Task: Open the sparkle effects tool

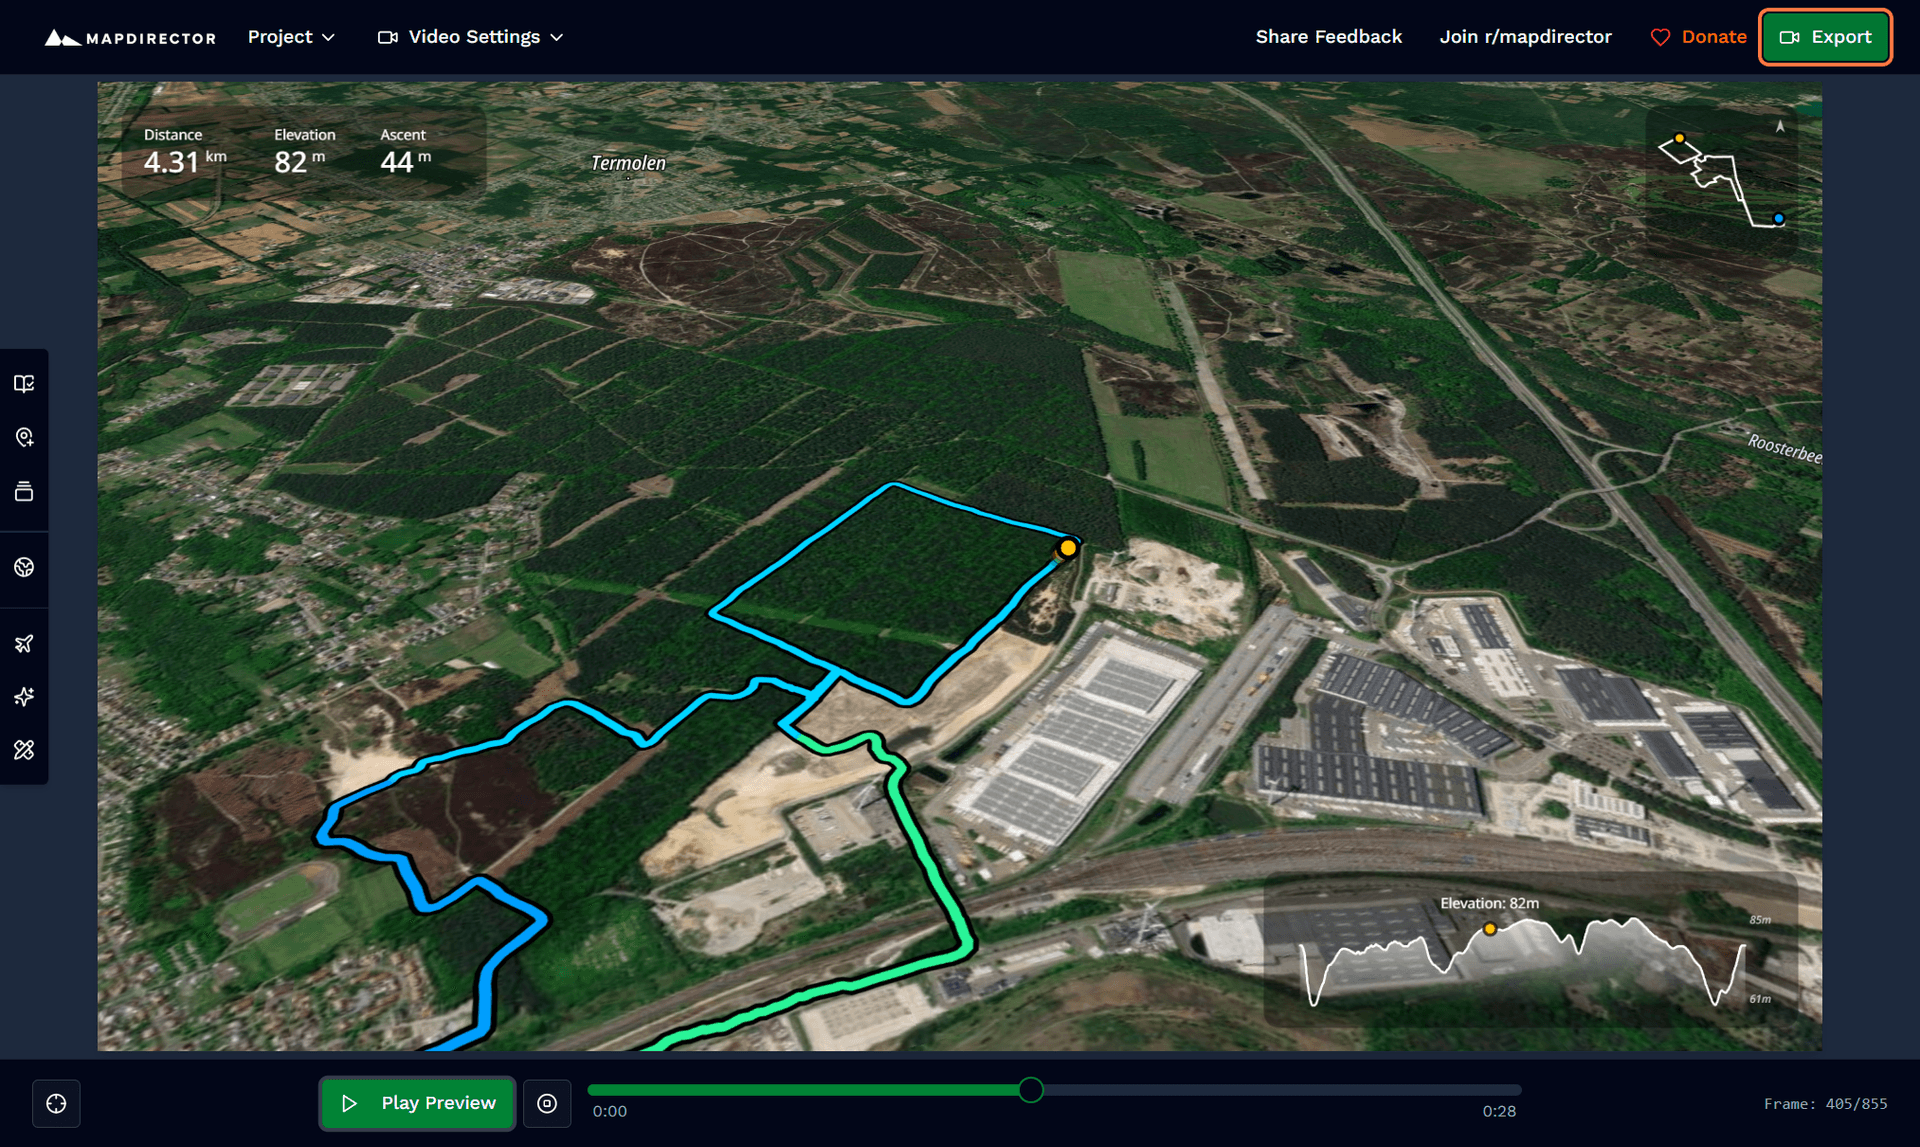Action: 24,697
